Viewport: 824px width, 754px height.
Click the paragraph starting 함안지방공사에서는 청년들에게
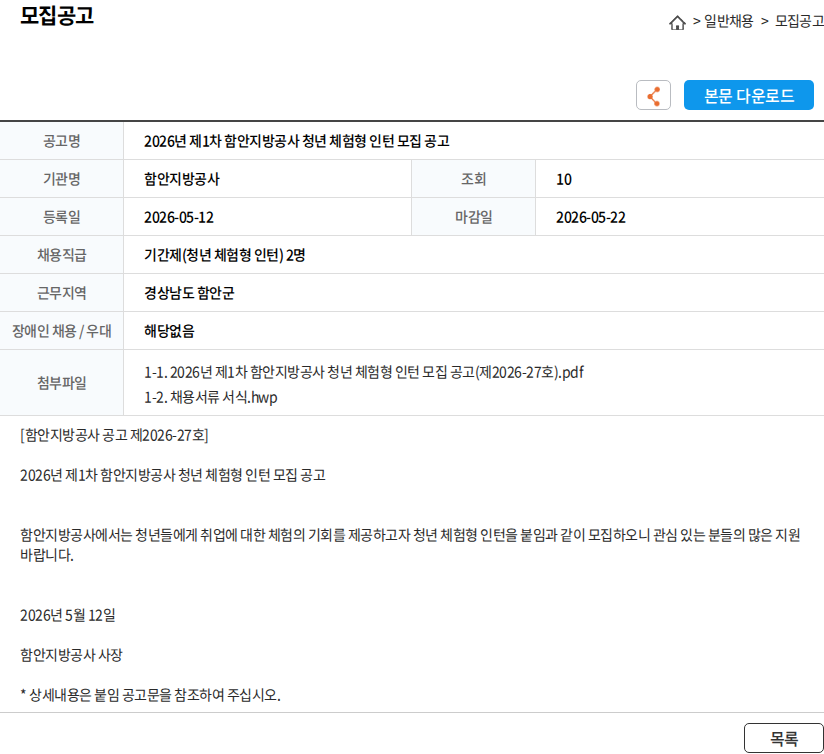410,545
